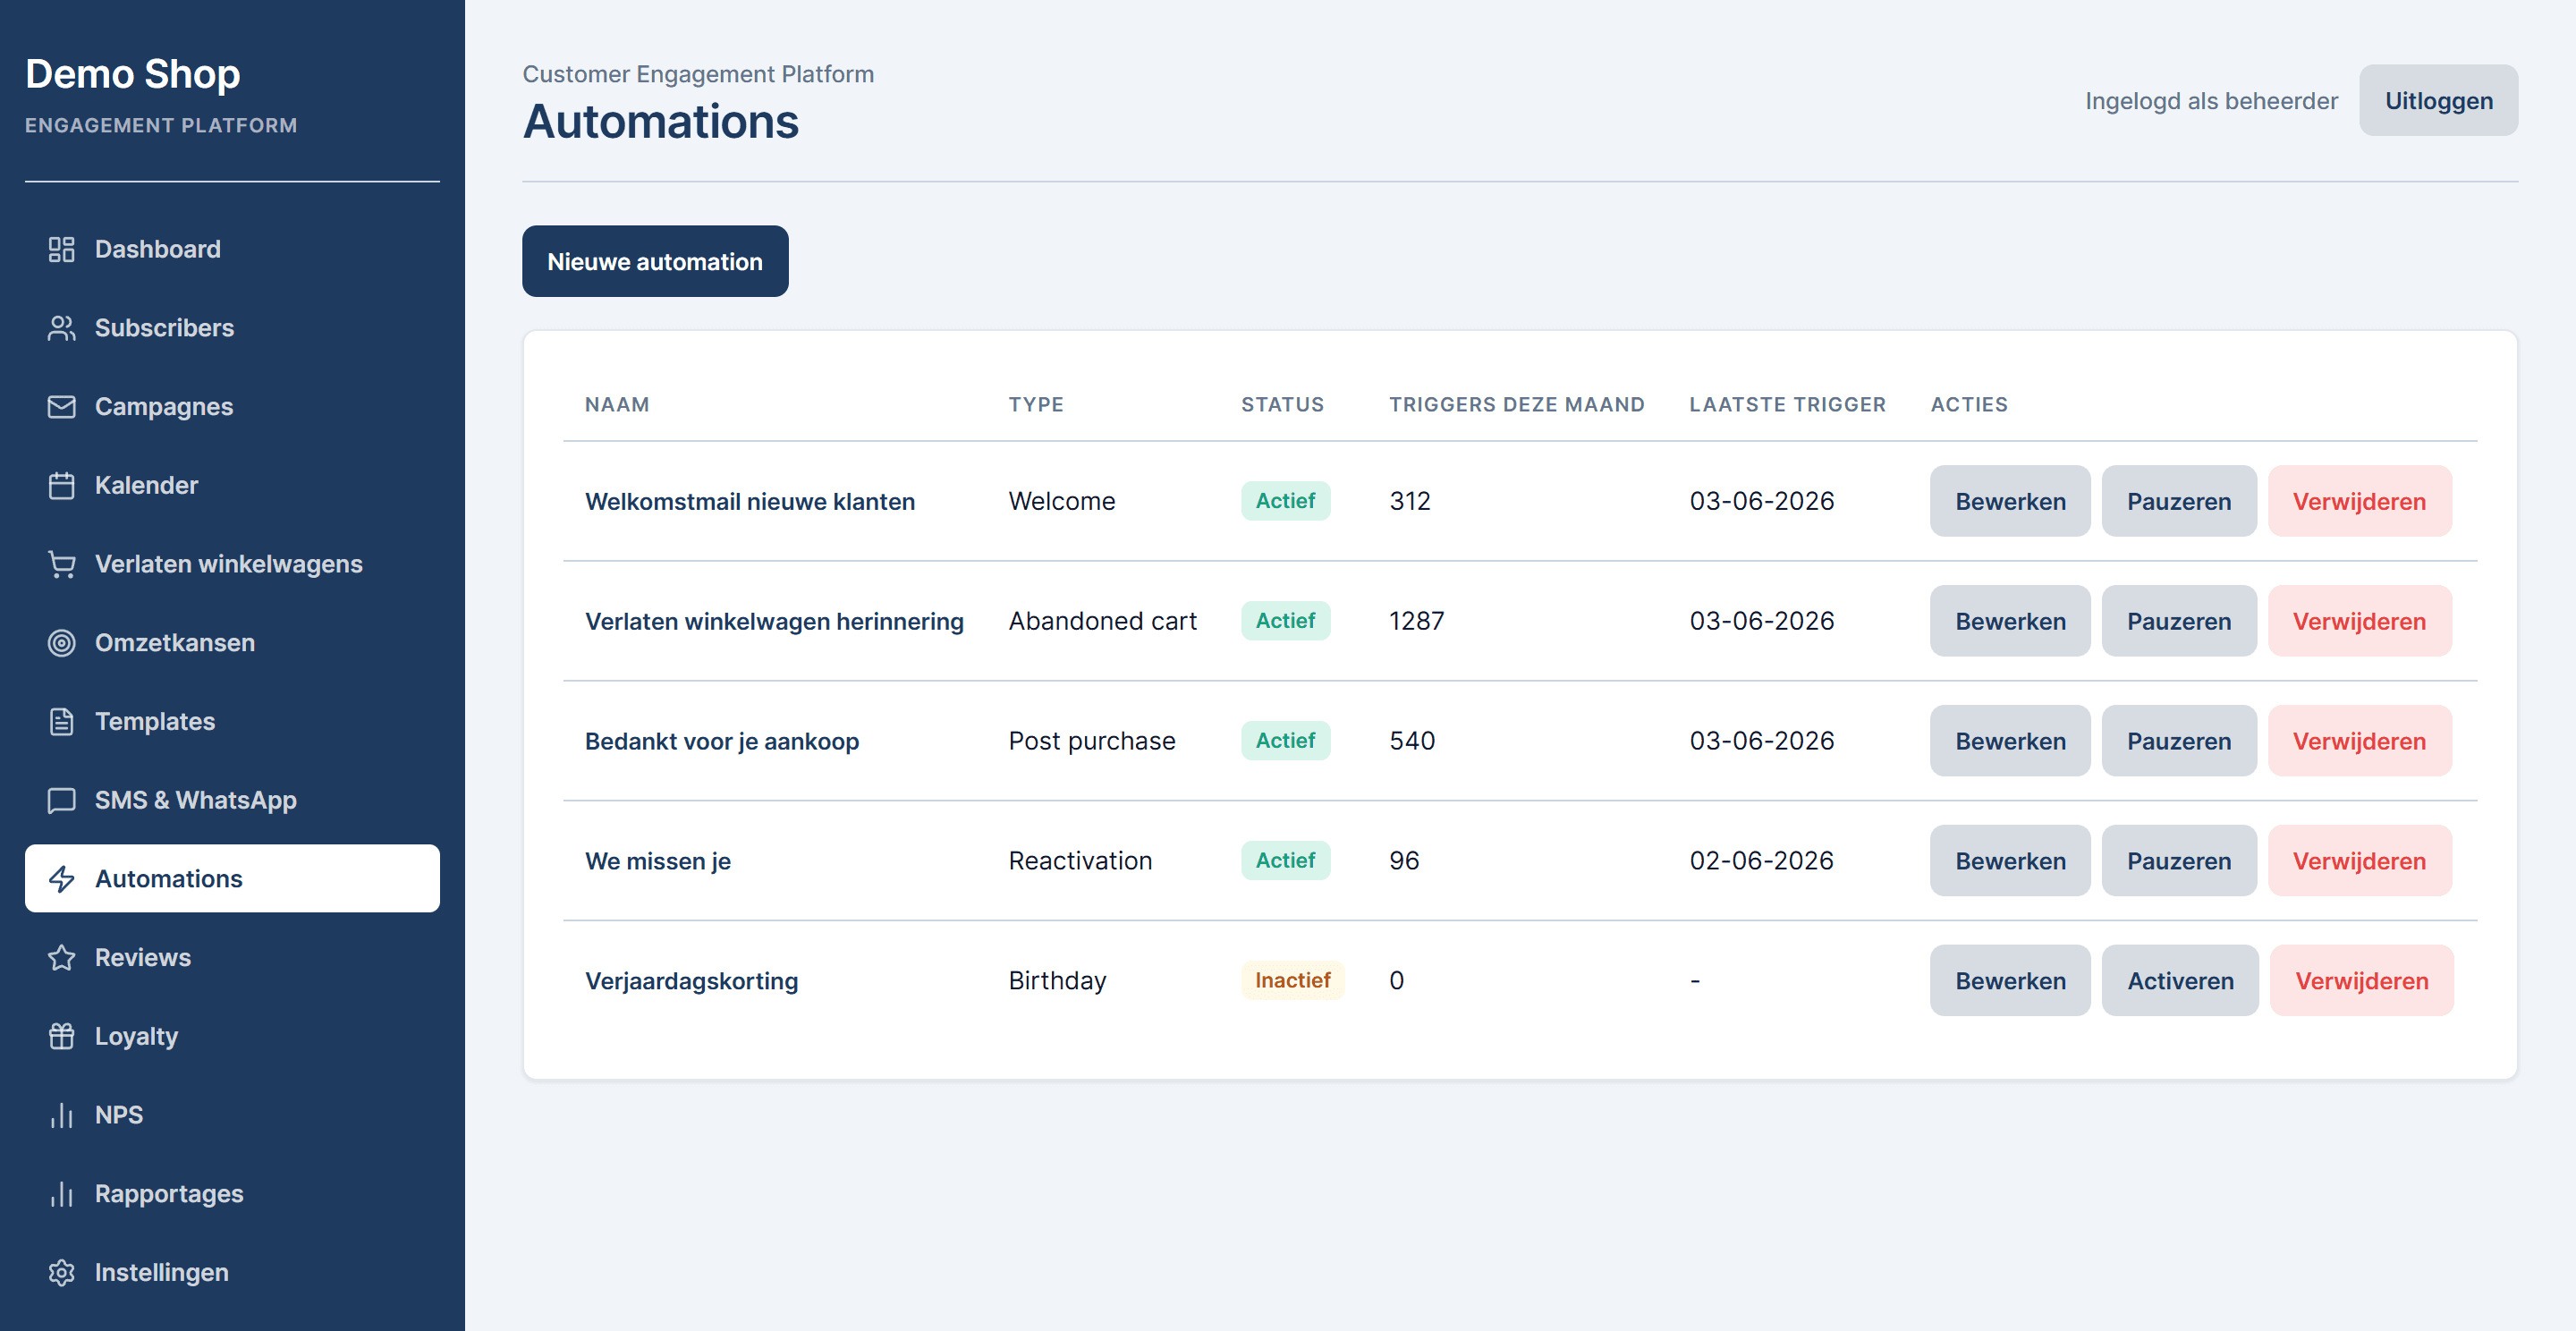Image resolution: width=2576 pixels, height=1331 pixels.
Task: Click the Laatste trigger column header
Action: pos(1787,404)
